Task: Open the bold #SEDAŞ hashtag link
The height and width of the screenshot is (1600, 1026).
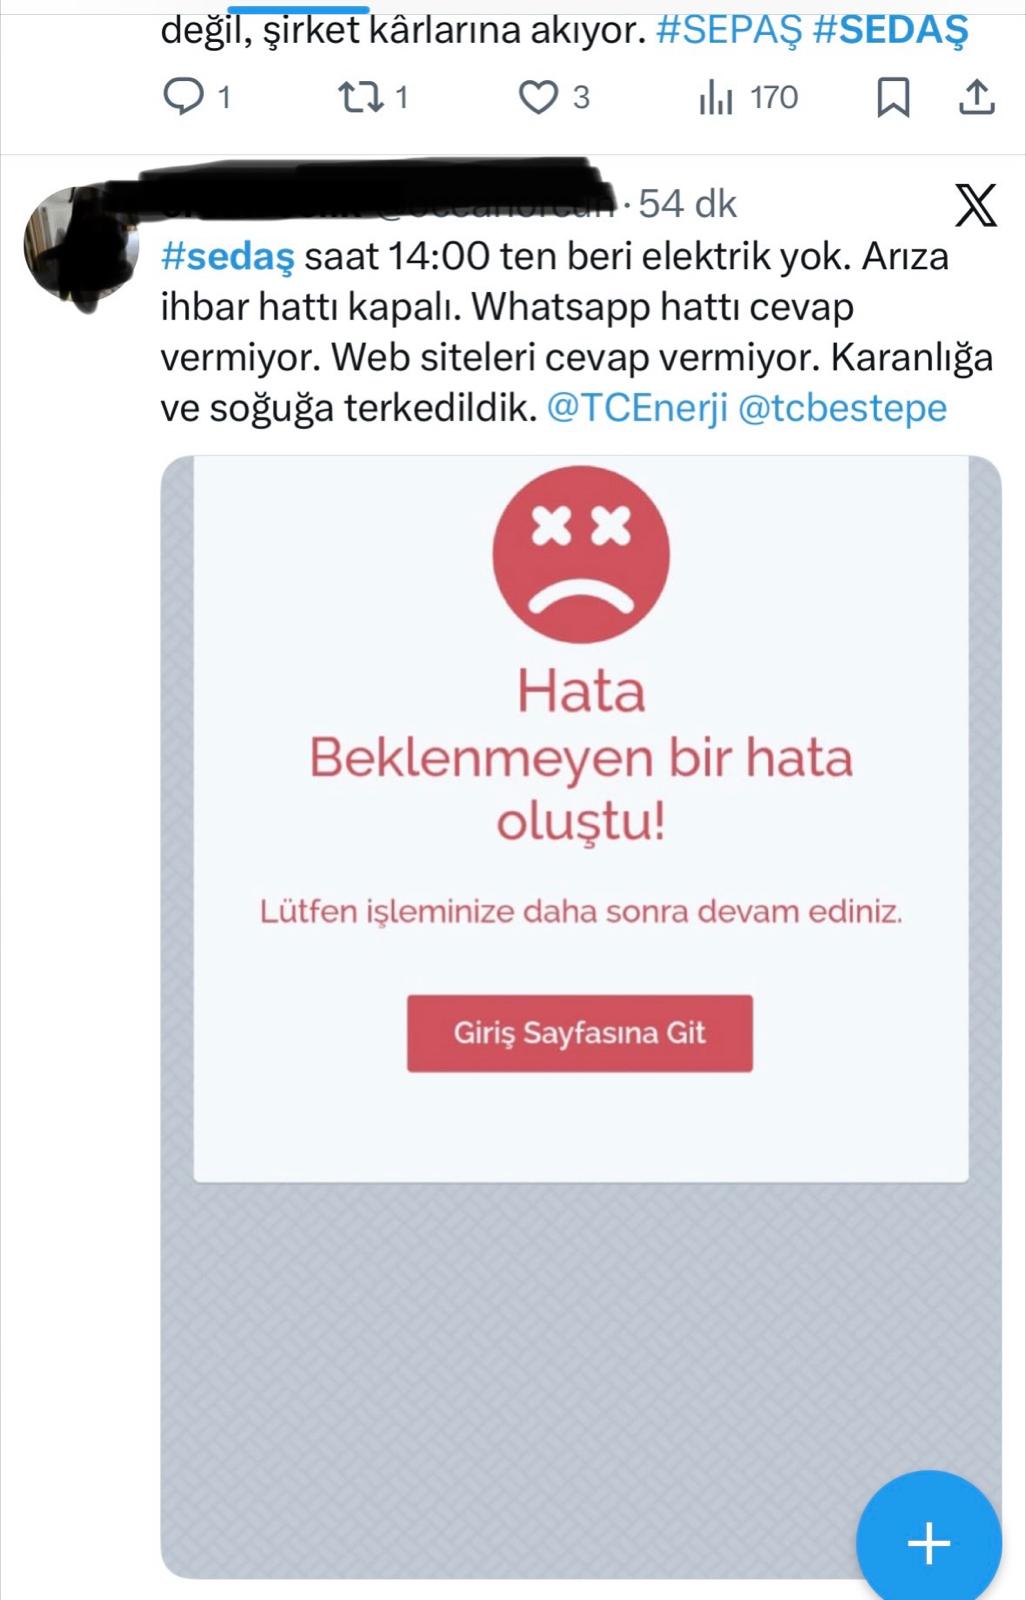Action: (891, 30)
